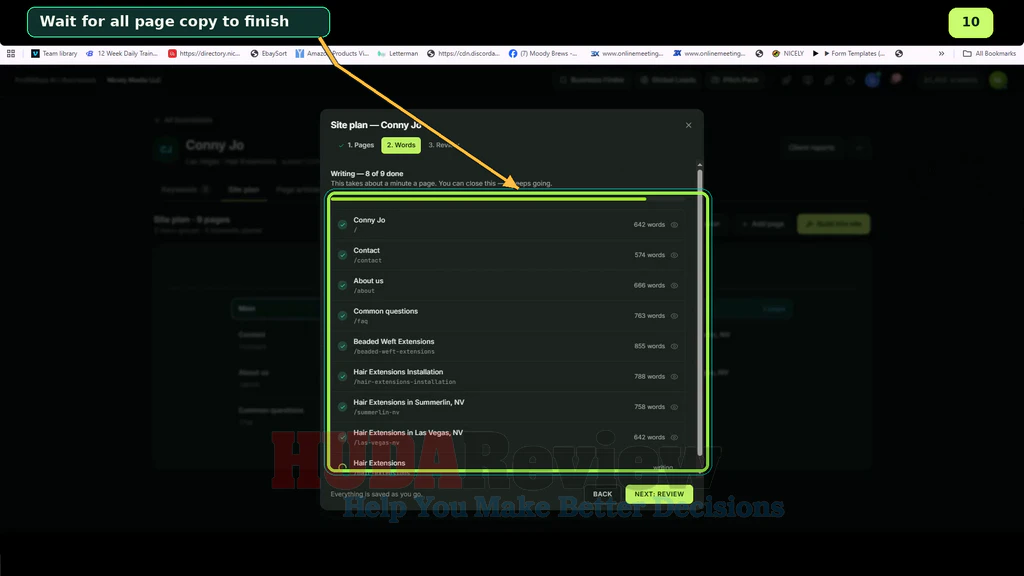Show preview of About us page
Viewport: 1024px width, 576px height.
[x=675, y=285]
